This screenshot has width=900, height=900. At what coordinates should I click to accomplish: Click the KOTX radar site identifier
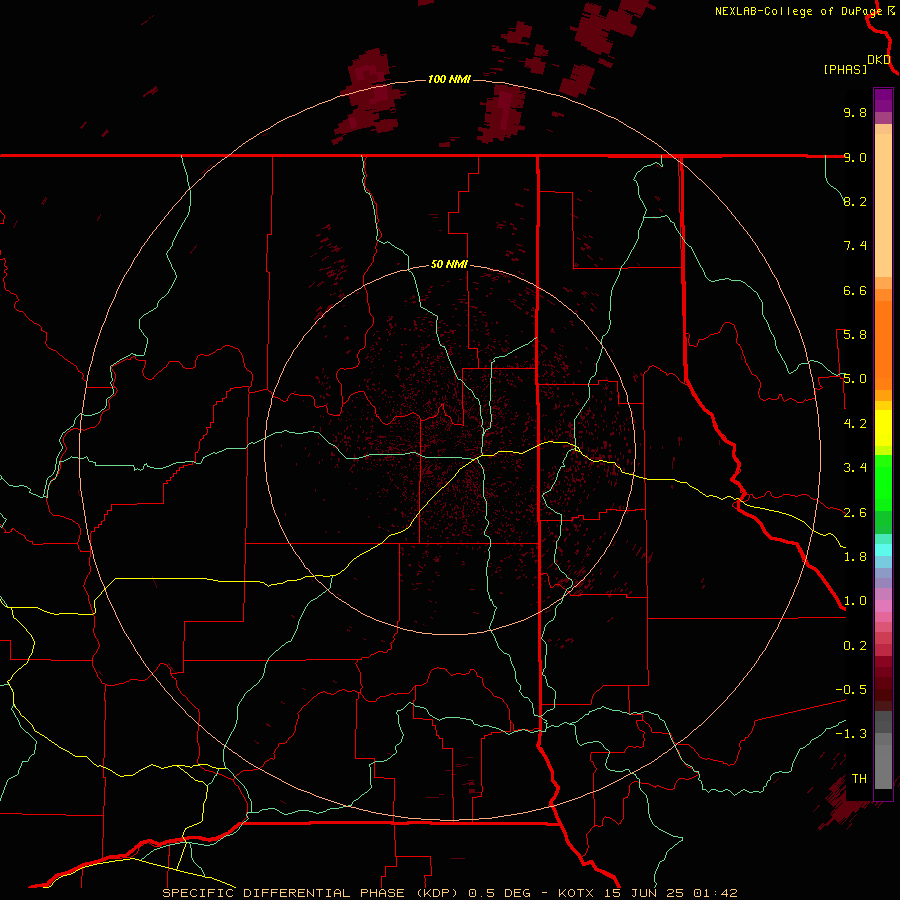point(577,893)
